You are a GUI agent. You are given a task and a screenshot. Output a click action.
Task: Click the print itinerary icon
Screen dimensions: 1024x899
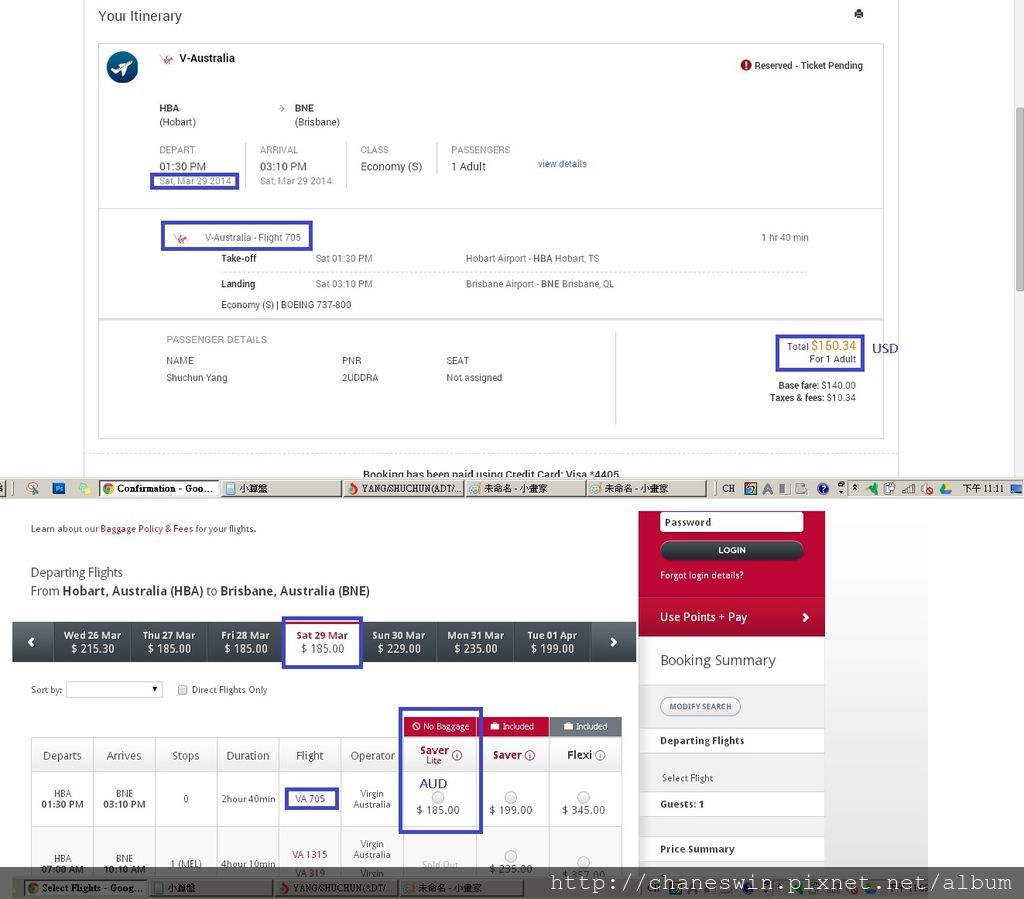(859, 14)
